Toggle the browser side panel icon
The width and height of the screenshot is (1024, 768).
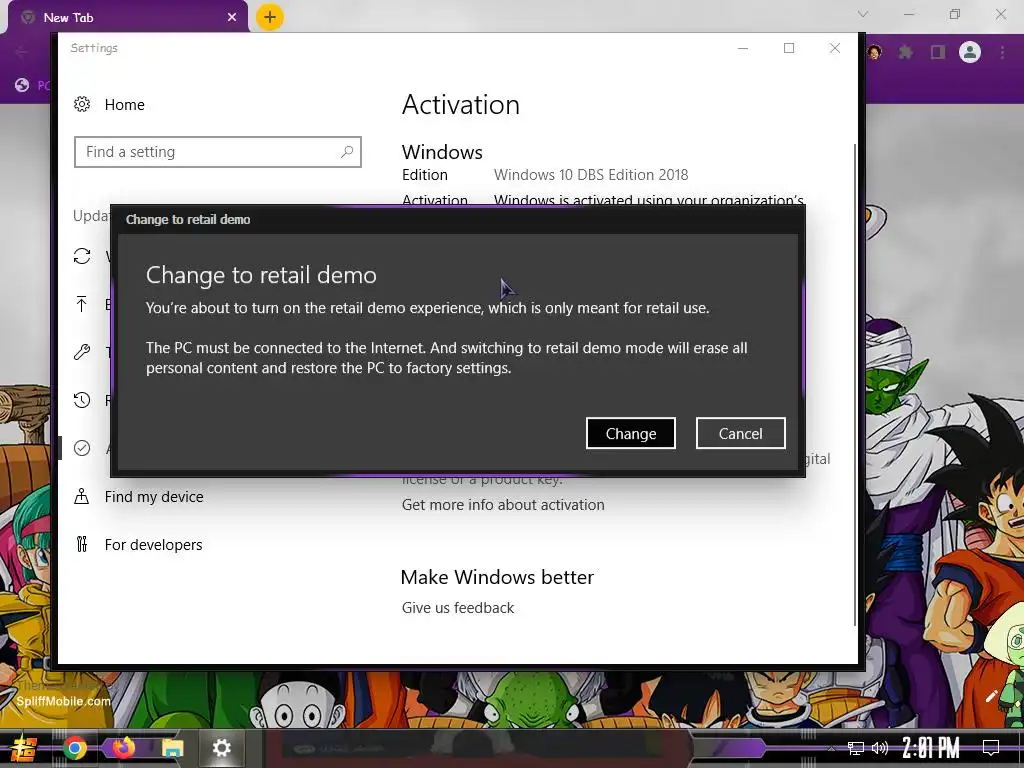click(x=938, y=52)
